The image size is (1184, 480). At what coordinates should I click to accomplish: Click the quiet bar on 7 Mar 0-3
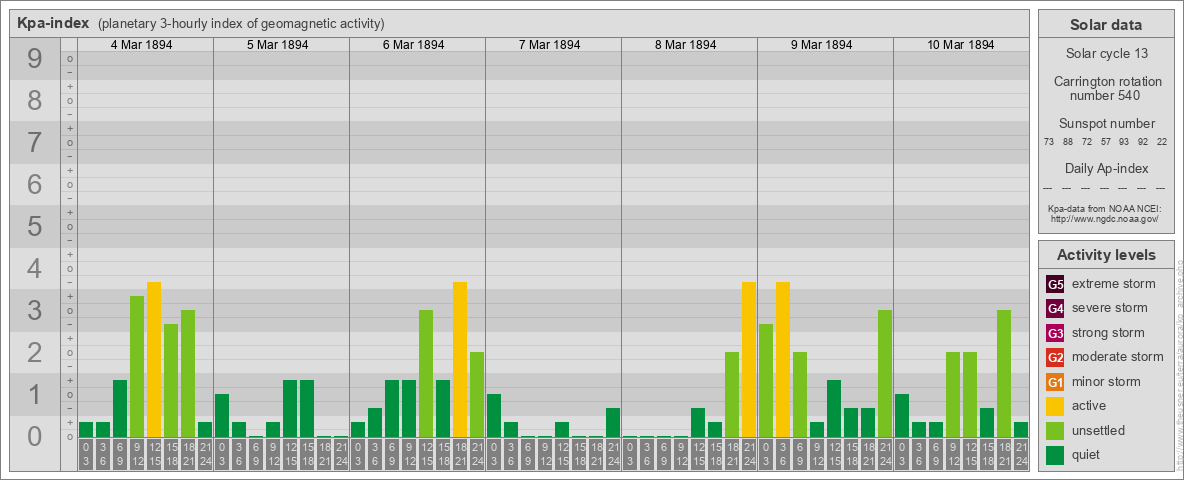[494, 415]
